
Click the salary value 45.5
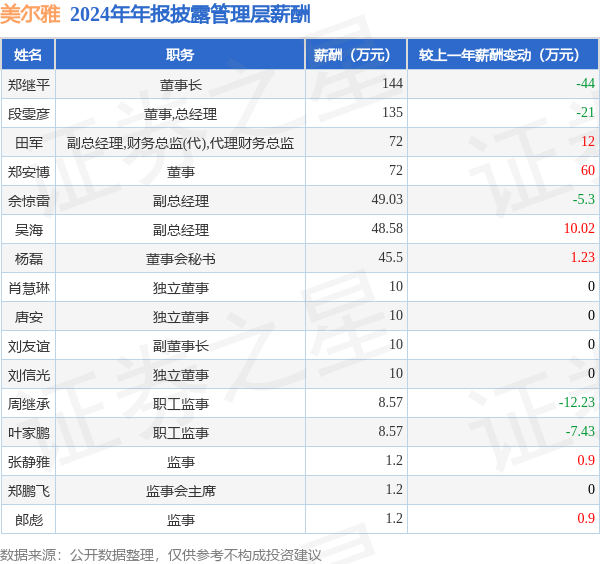[x=391, y=258]
